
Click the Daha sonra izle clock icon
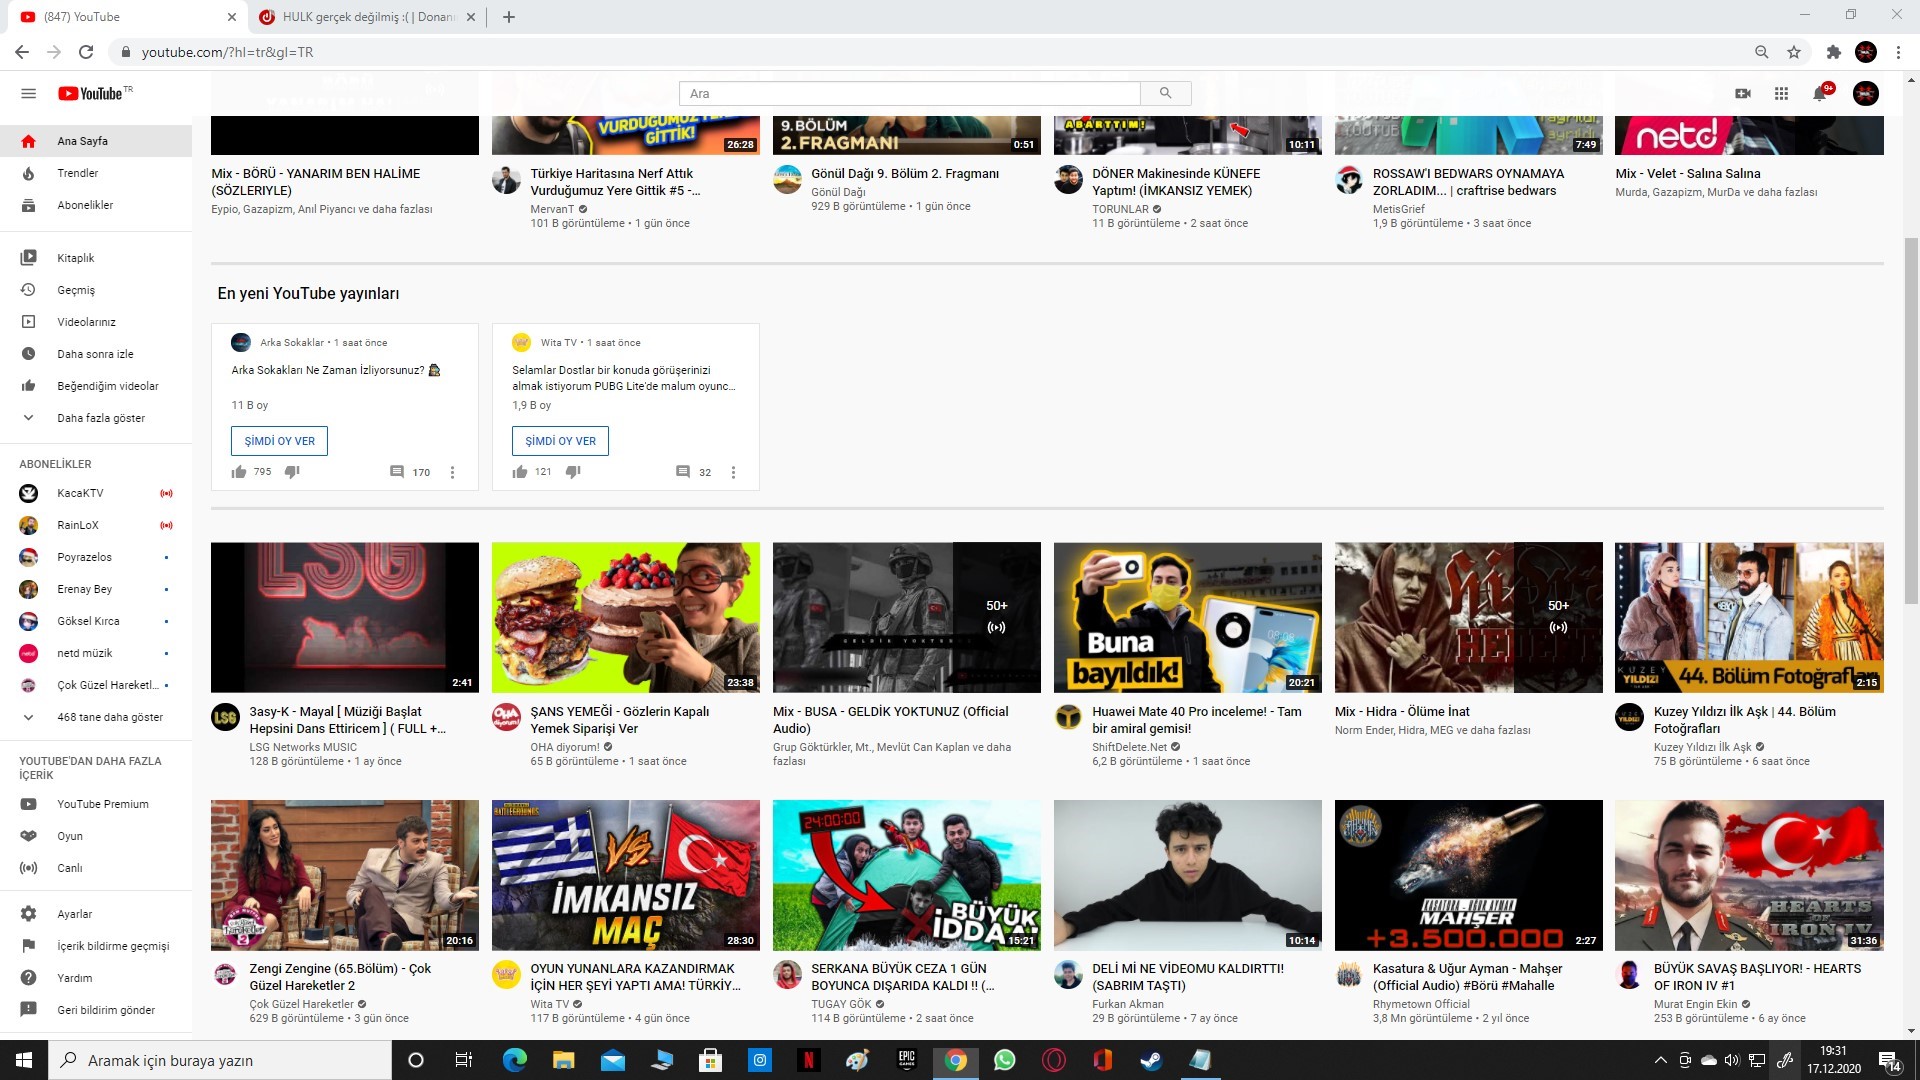tap(28, 353)
